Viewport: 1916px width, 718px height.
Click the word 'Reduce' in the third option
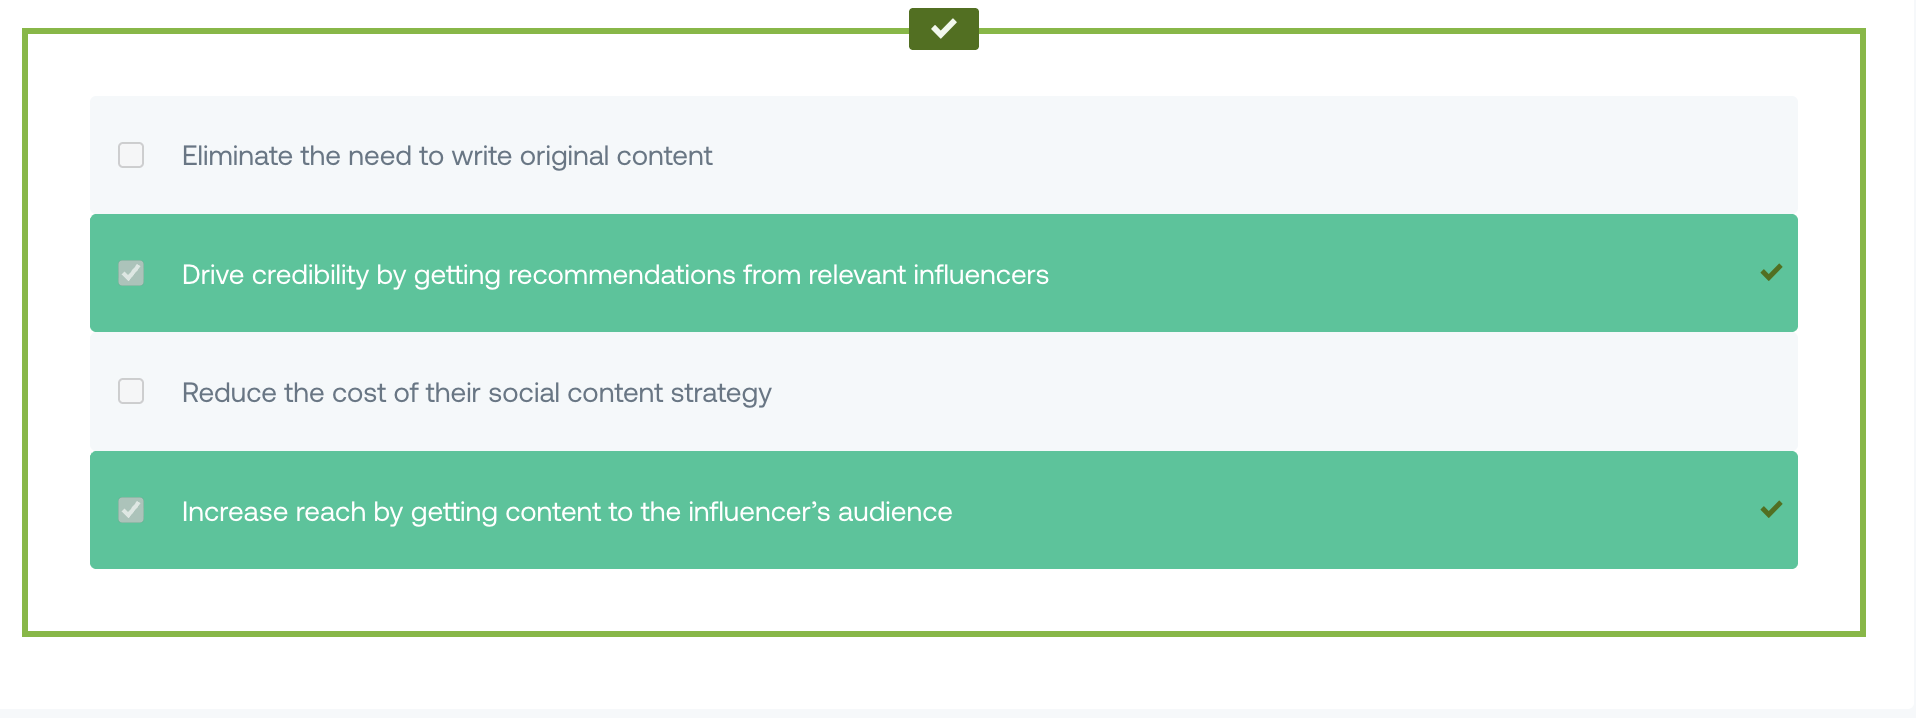click(229, 393)
